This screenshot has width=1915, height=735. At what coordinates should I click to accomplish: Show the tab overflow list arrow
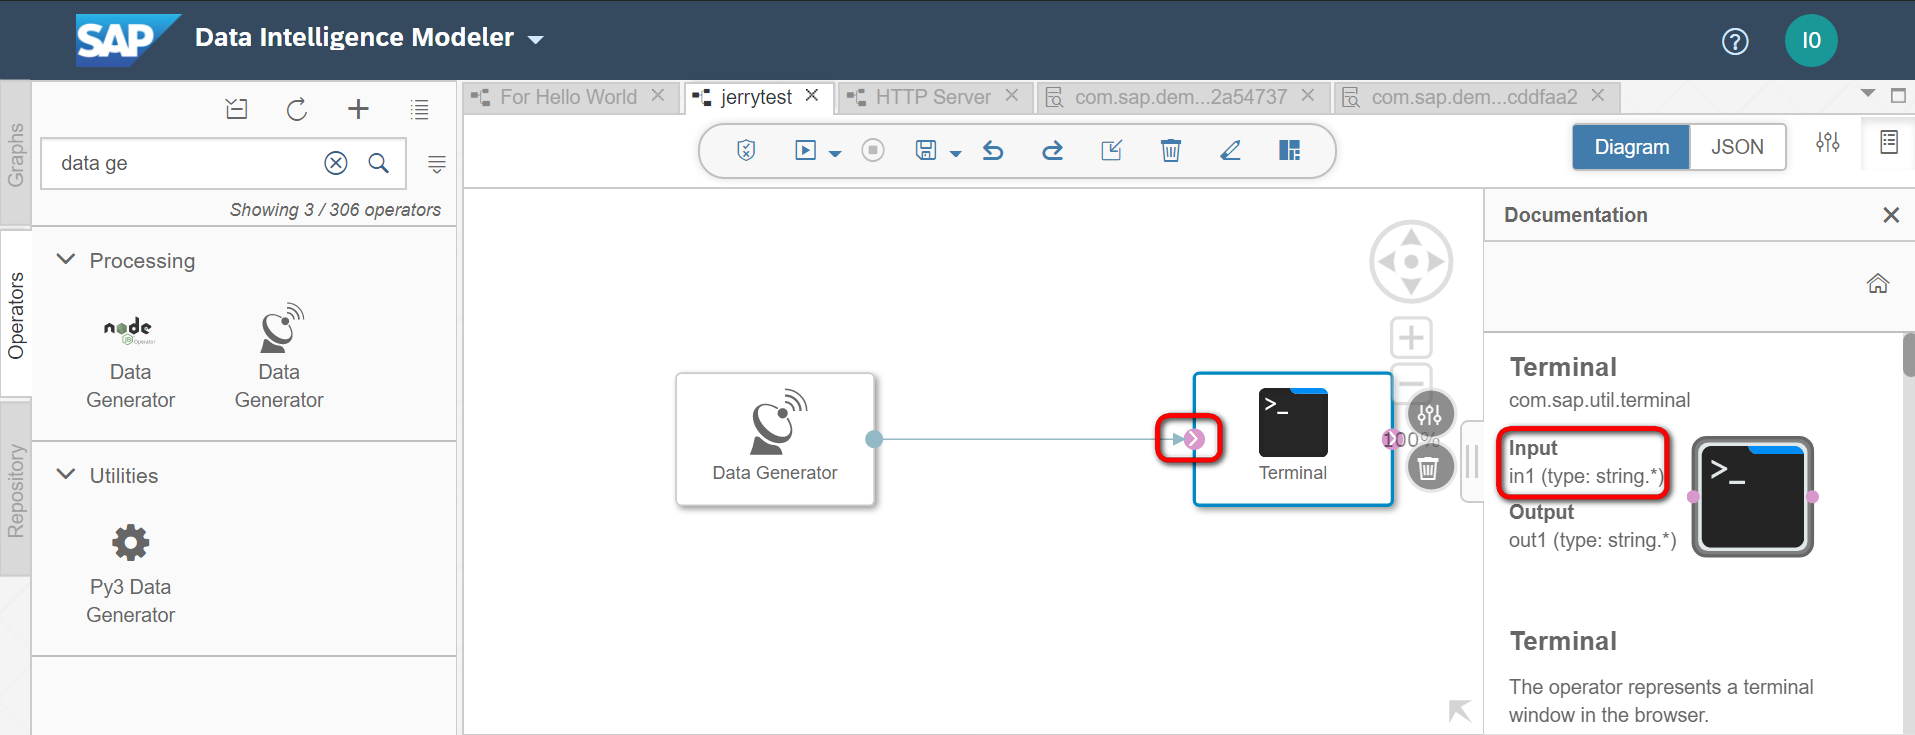coord(1868,93)
